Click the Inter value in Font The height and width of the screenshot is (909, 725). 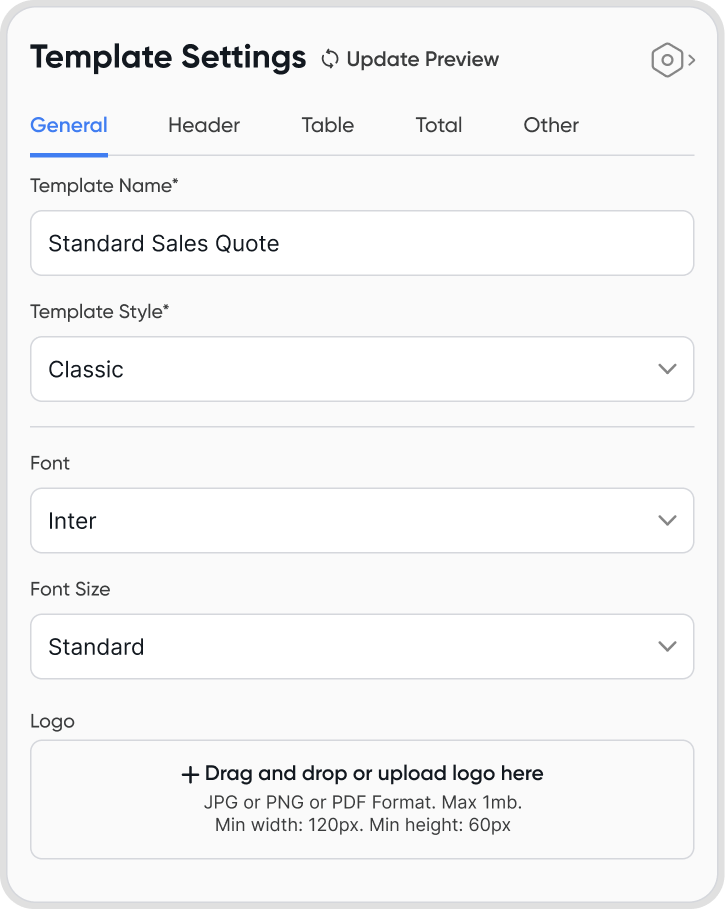[72, 521]
